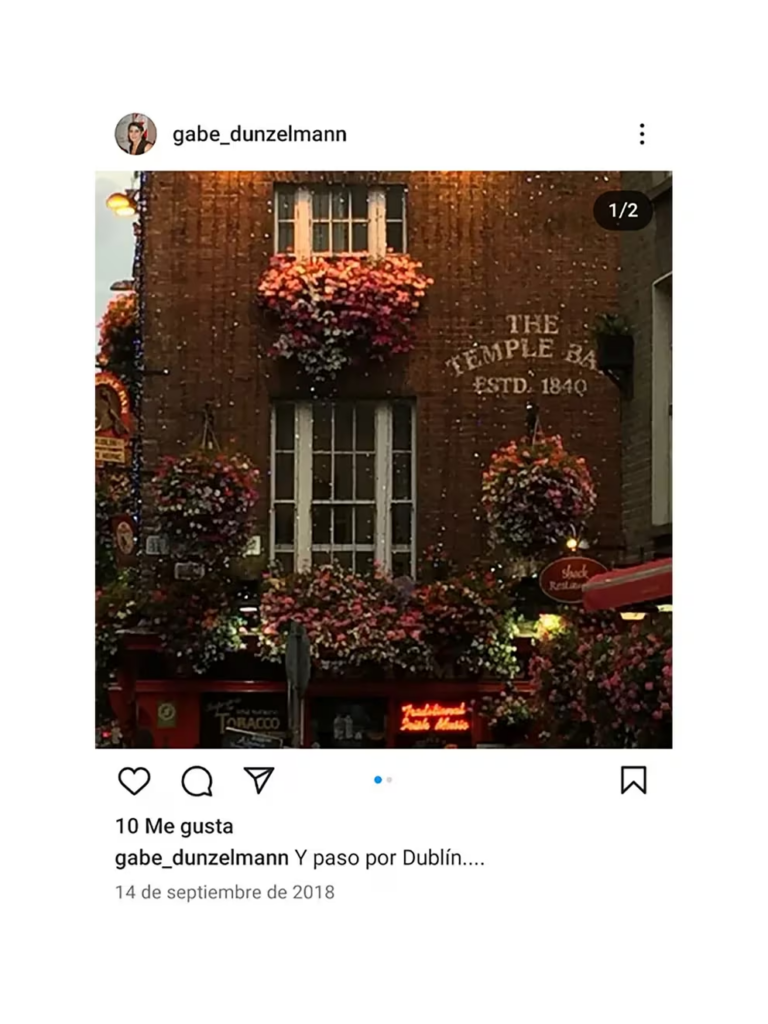
Task: Open gabe_dunzelmann's profile picture avatar
Action: click(x=136, y=134)
